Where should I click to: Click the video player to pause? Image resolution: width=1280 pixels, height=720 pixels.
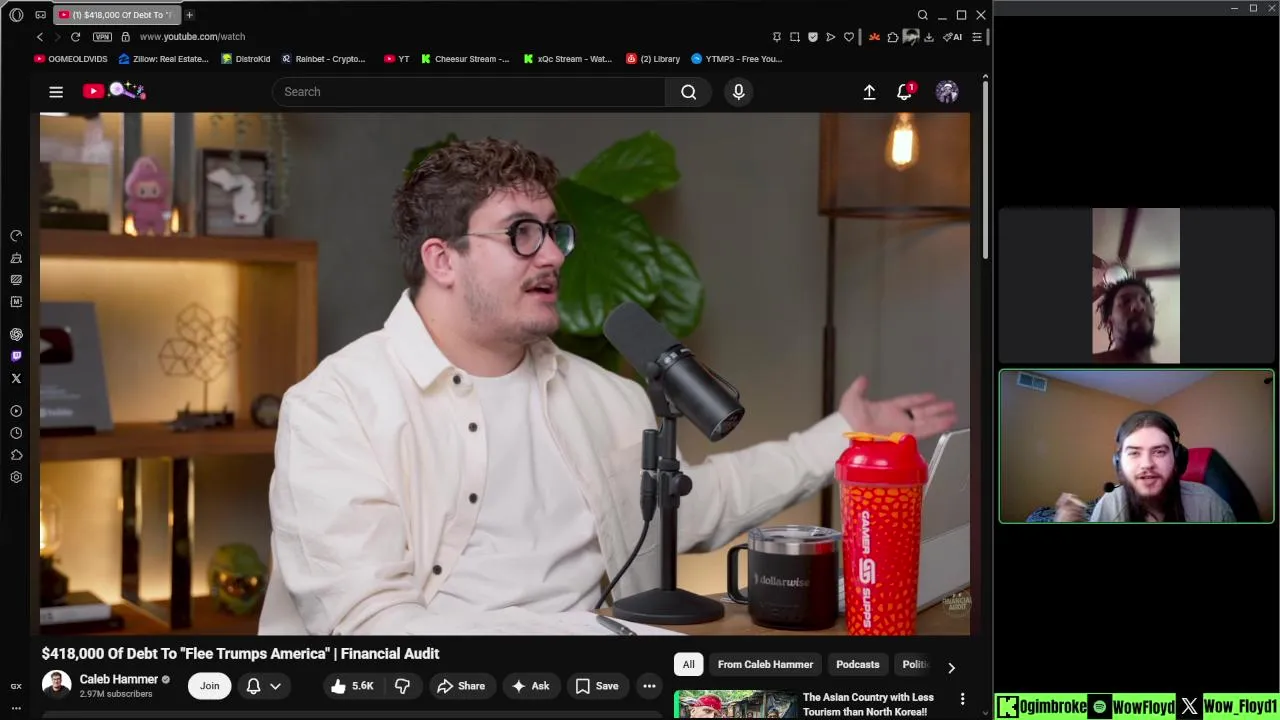504,373
